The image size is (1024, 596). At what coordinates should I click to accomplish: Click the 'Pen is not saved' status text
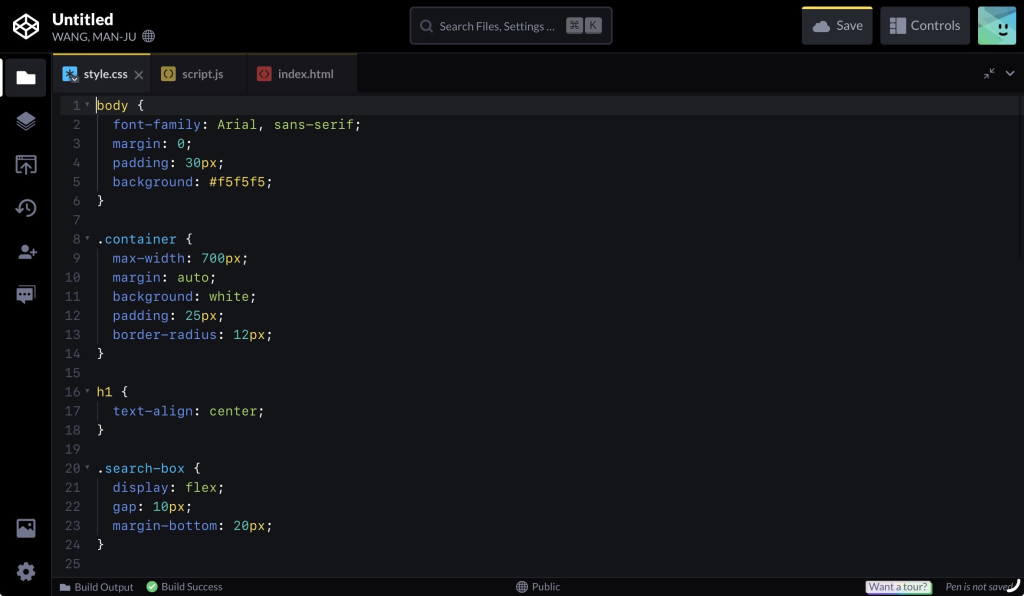[979, 587]
